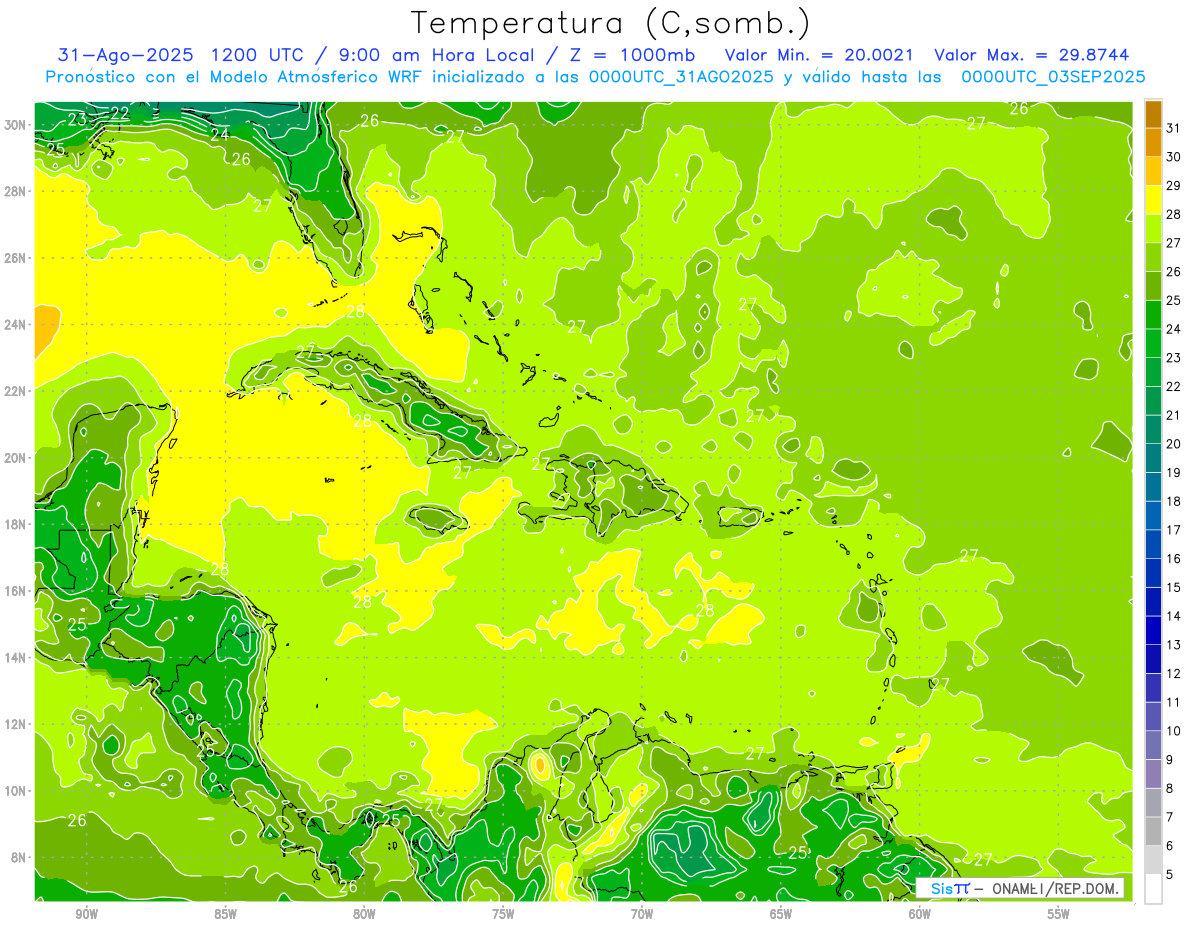1200x927 pixels.
Task: Select the '0000UTC_31AGO2025' initialization text
Action: tap(681, 77)
